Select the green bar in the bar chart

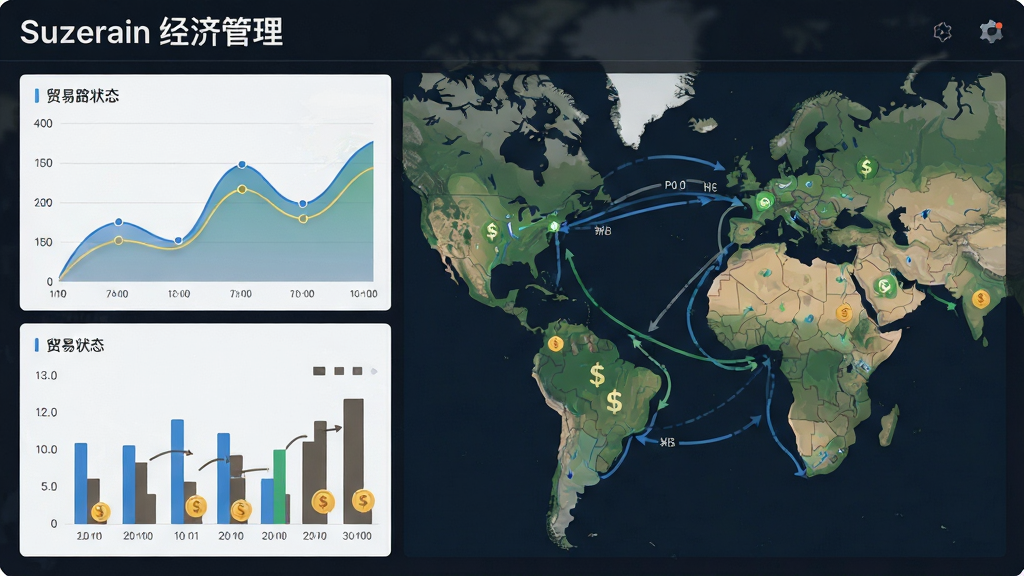[x=280, y=487]
